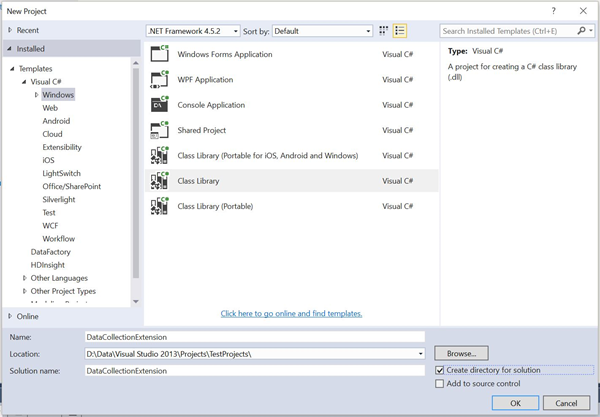
Task: Expand the Recent section
Action: pos(10,30)
